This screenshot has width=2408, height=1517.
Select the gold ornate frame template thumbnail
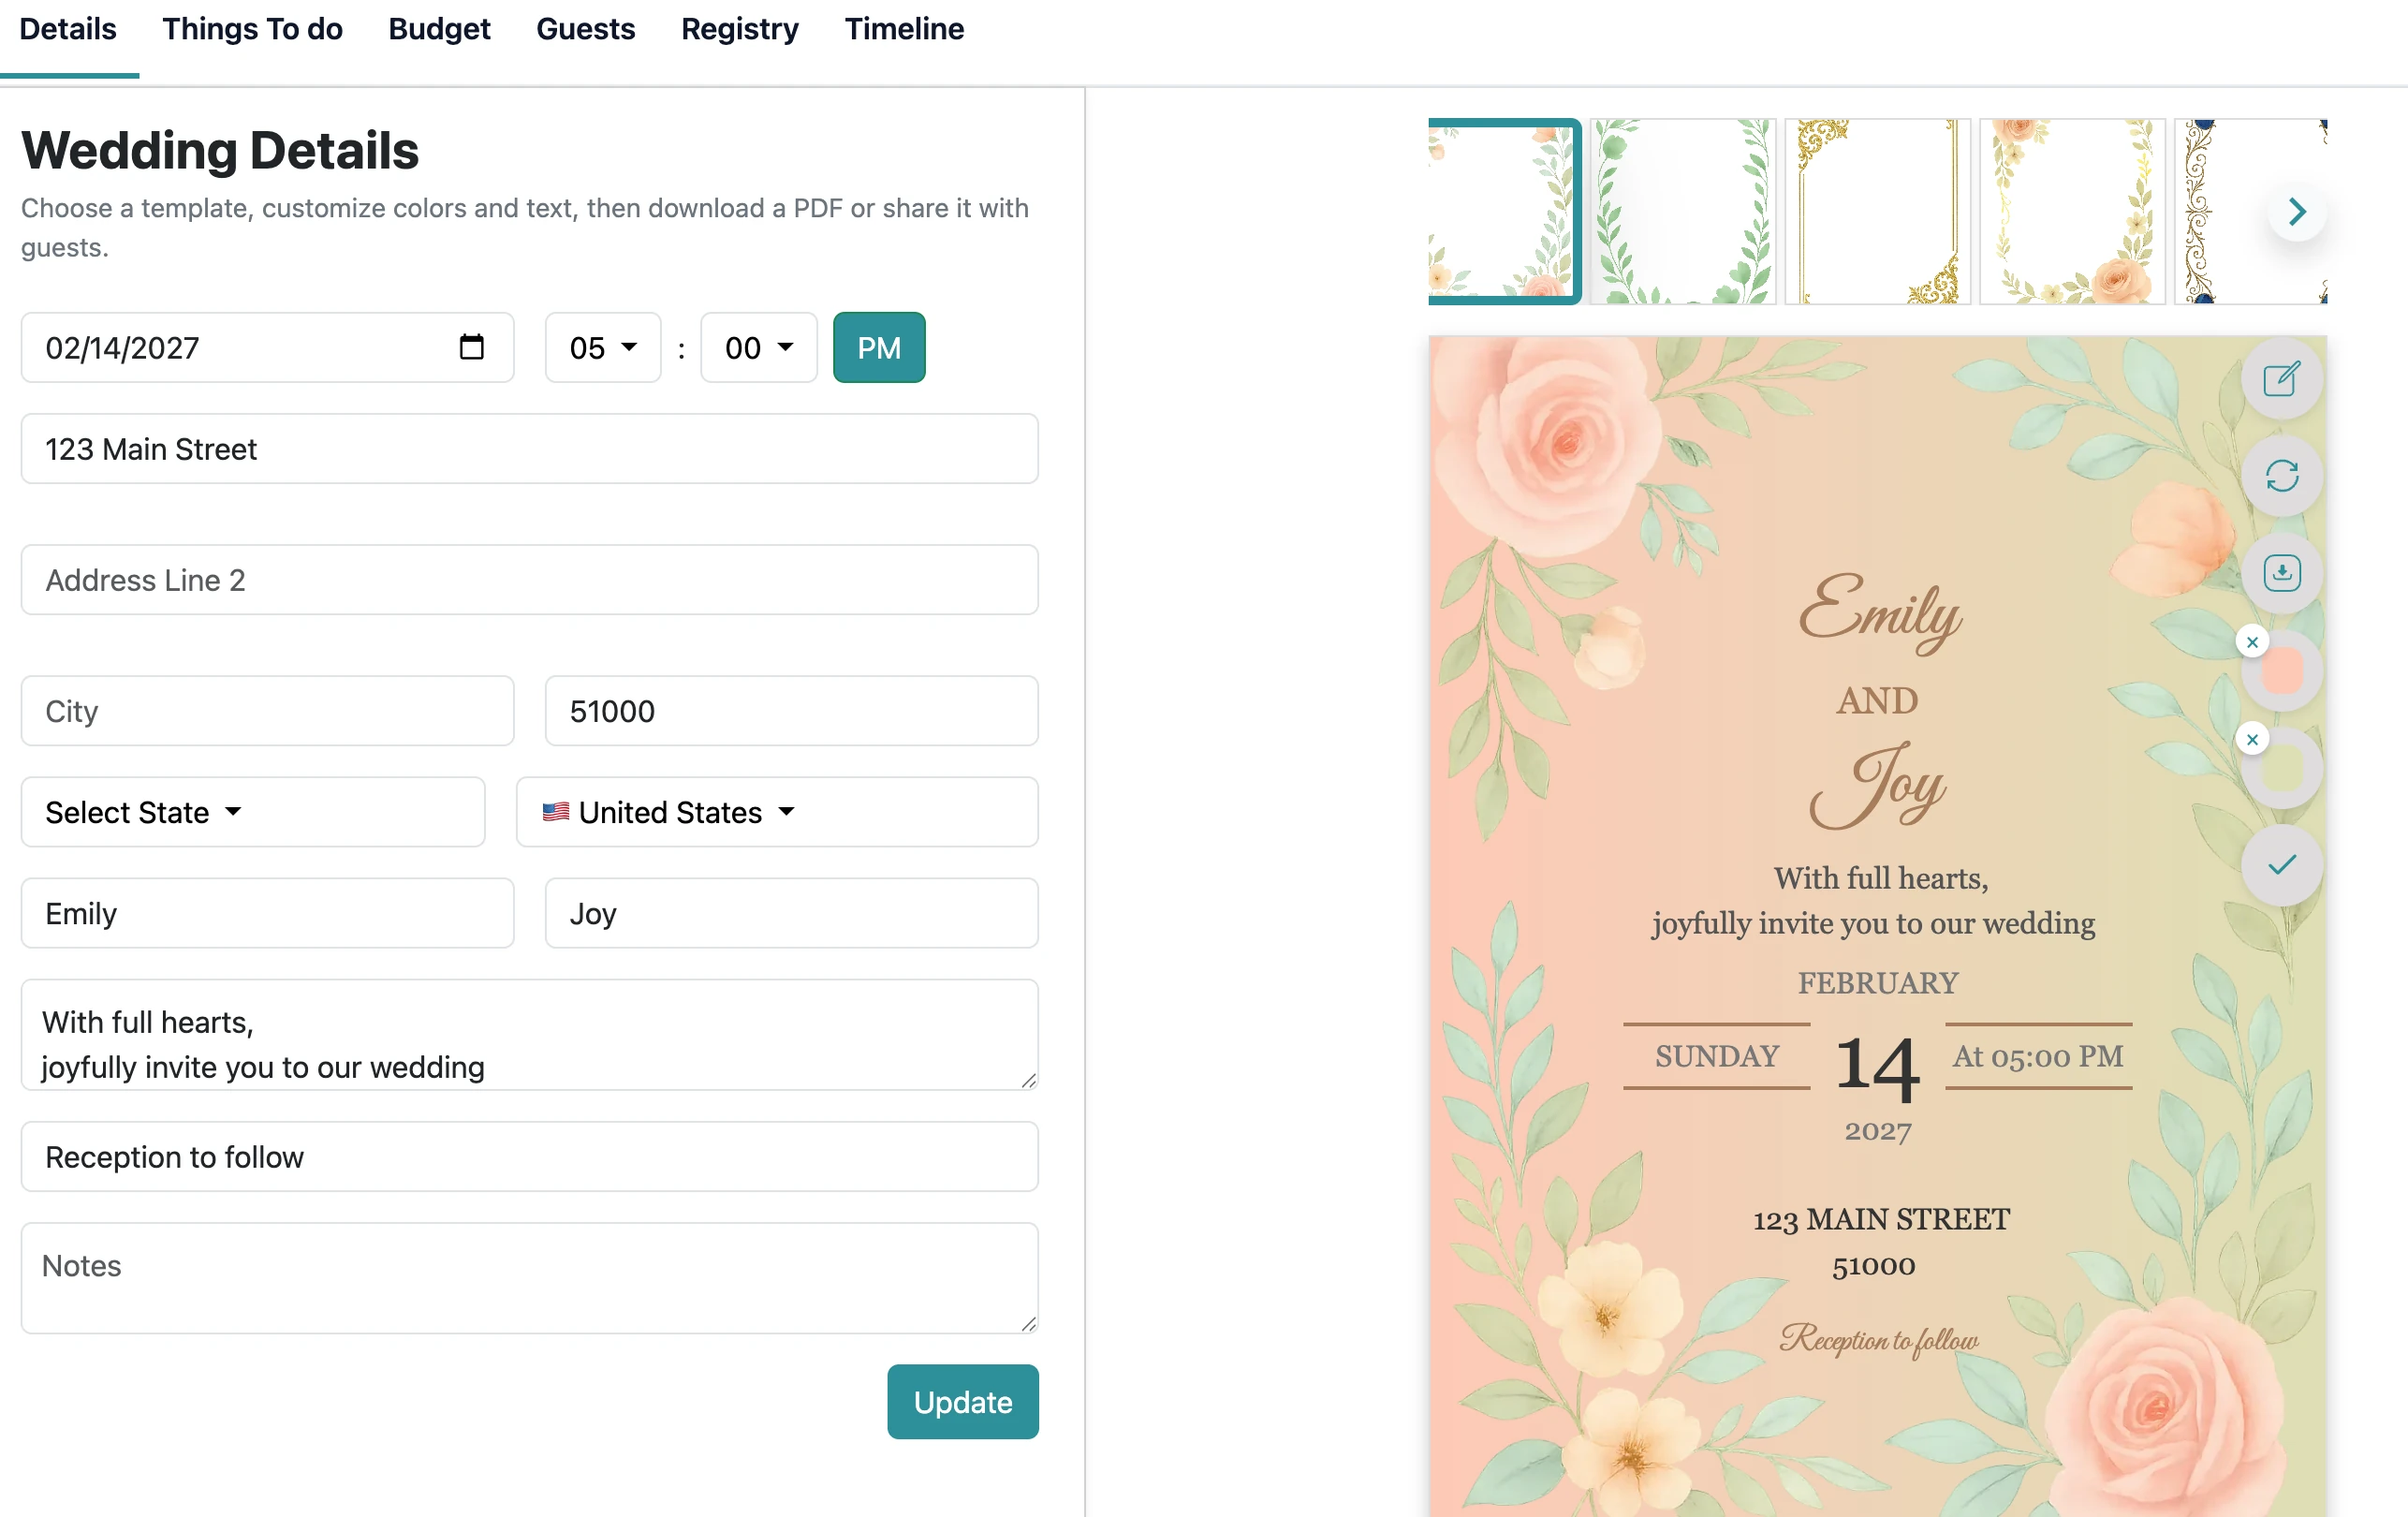[1876, 211]
